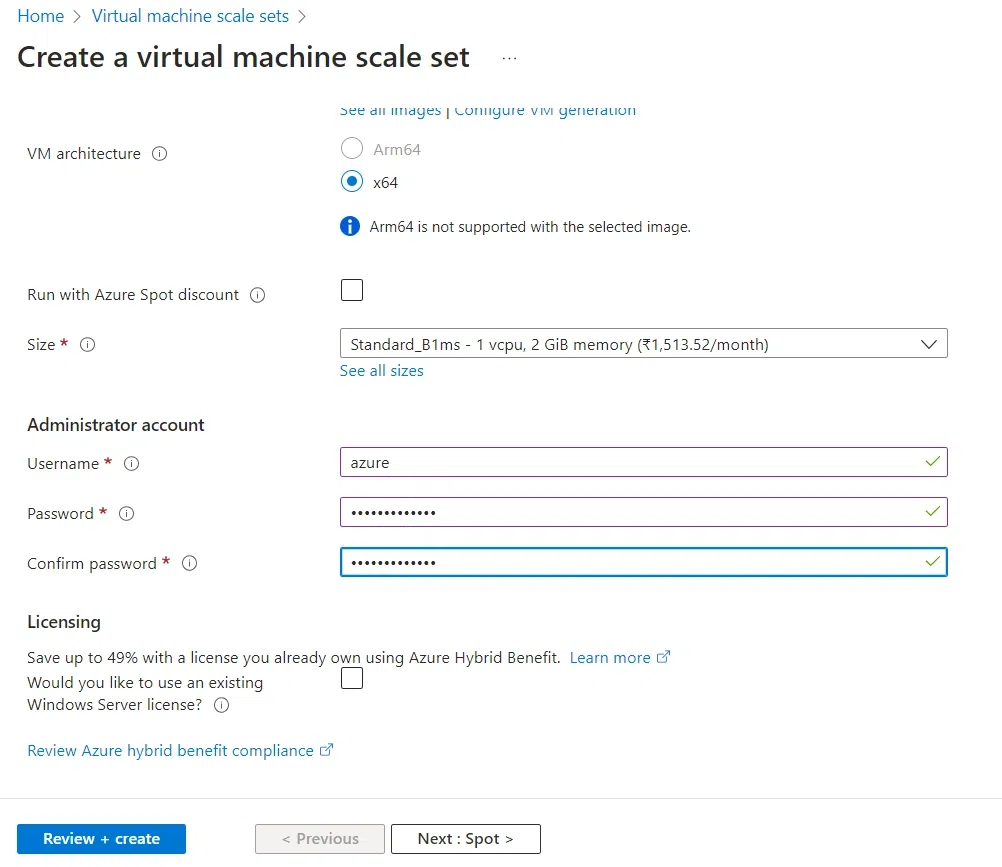Open the See all sizes link
Viewport: 1002px width, 867px height.
point(381,371)
